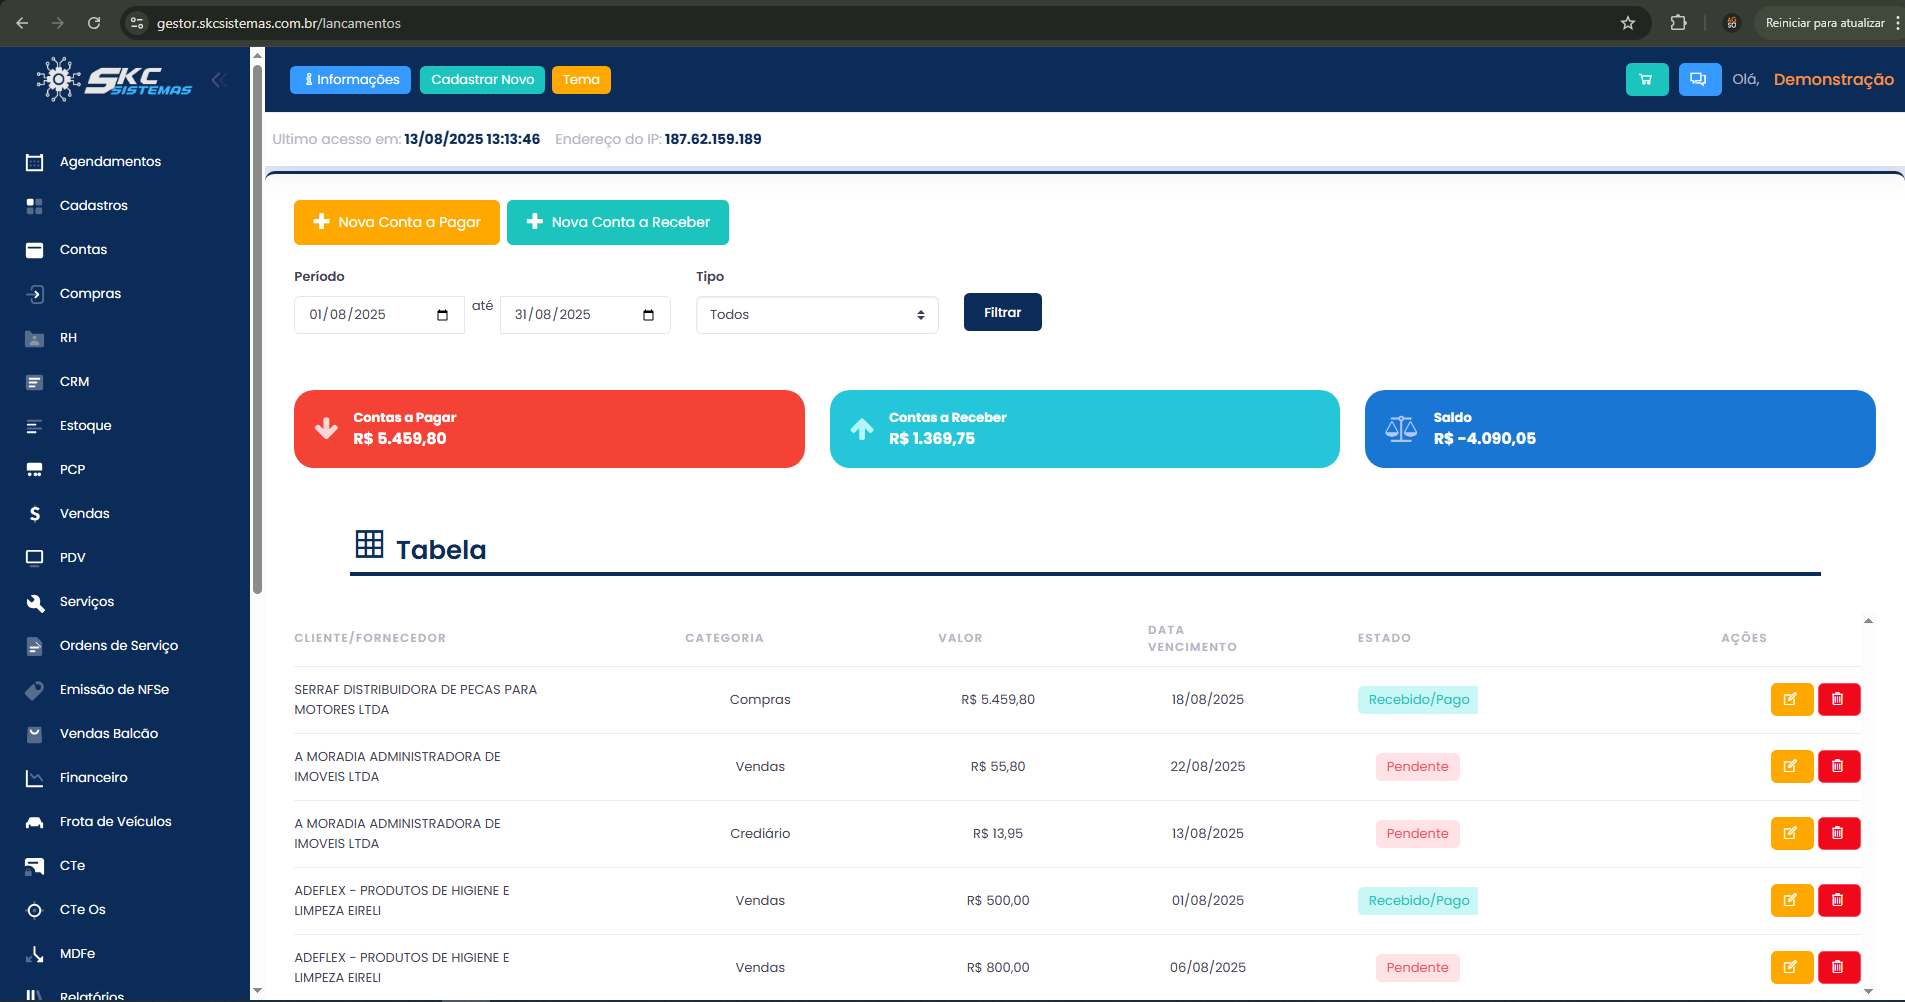
Task: Delete the R$ 55,80 Vendas entry
Action: click(1838, 767)
